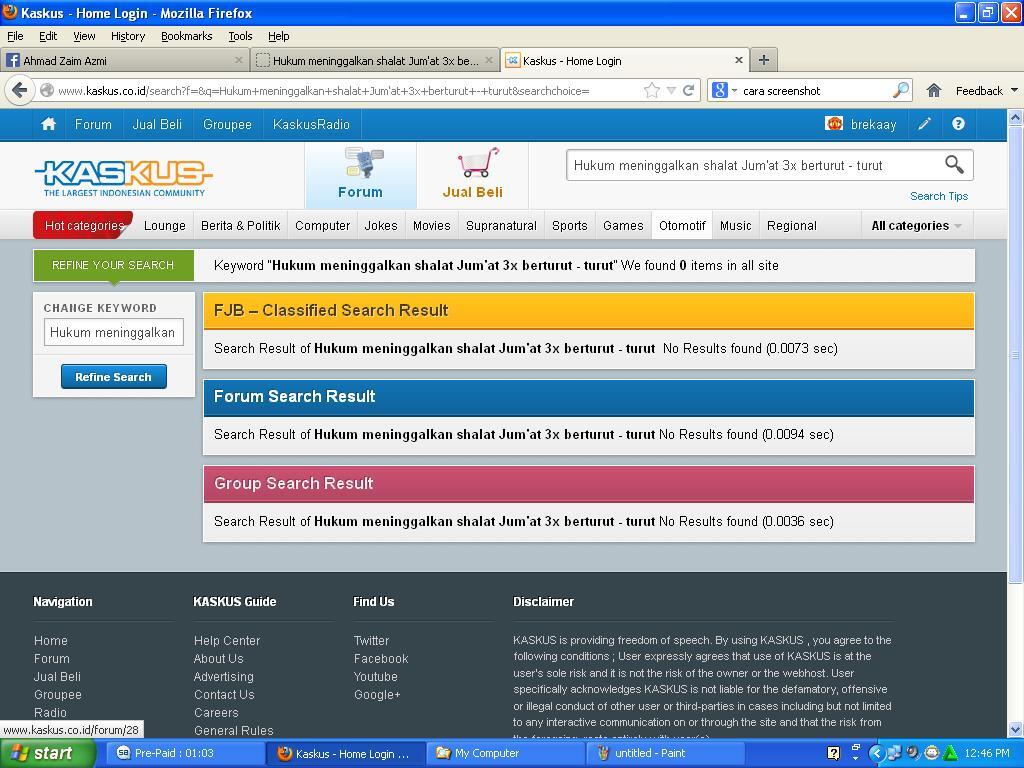The height and width of the screenshot is (768, 1024).
Task: Open the File menu
Action: 15,37
